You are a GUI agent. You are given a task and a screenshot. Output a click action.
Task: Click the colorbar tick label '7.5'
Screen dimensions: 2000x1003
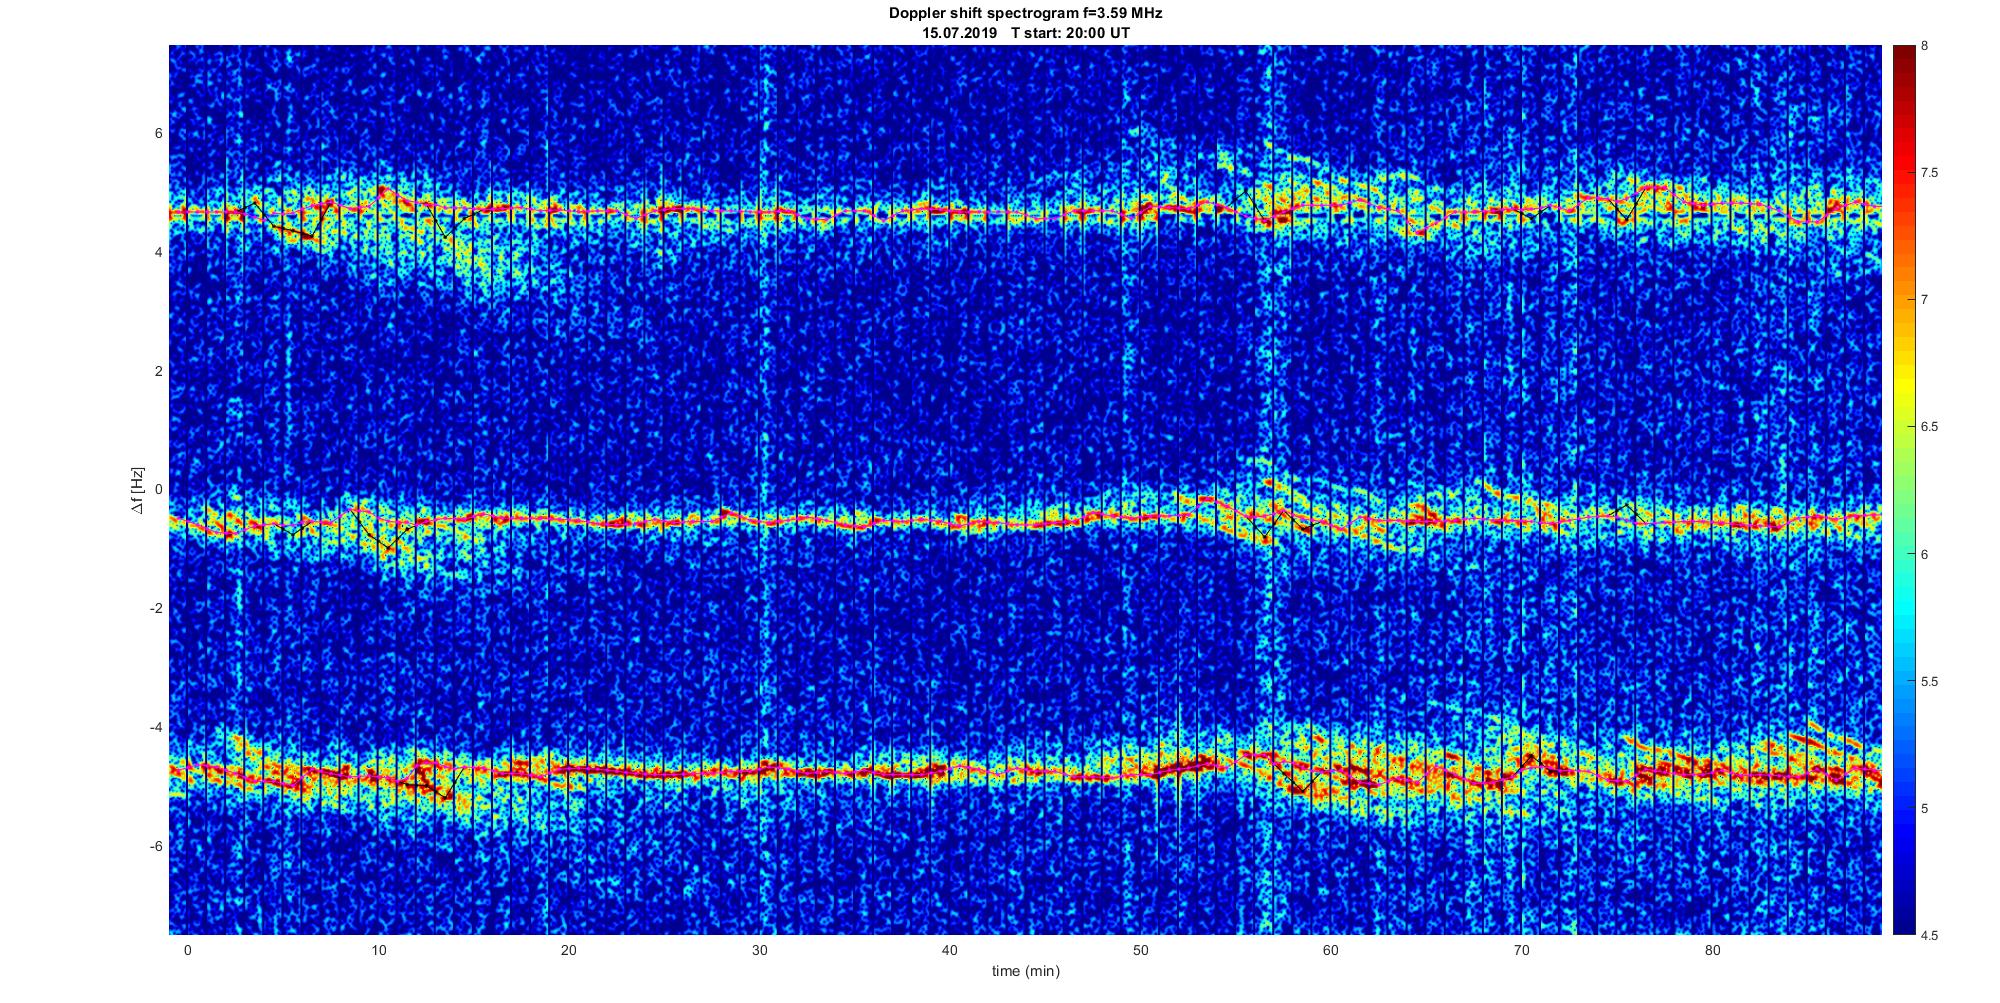point(1929,173)
